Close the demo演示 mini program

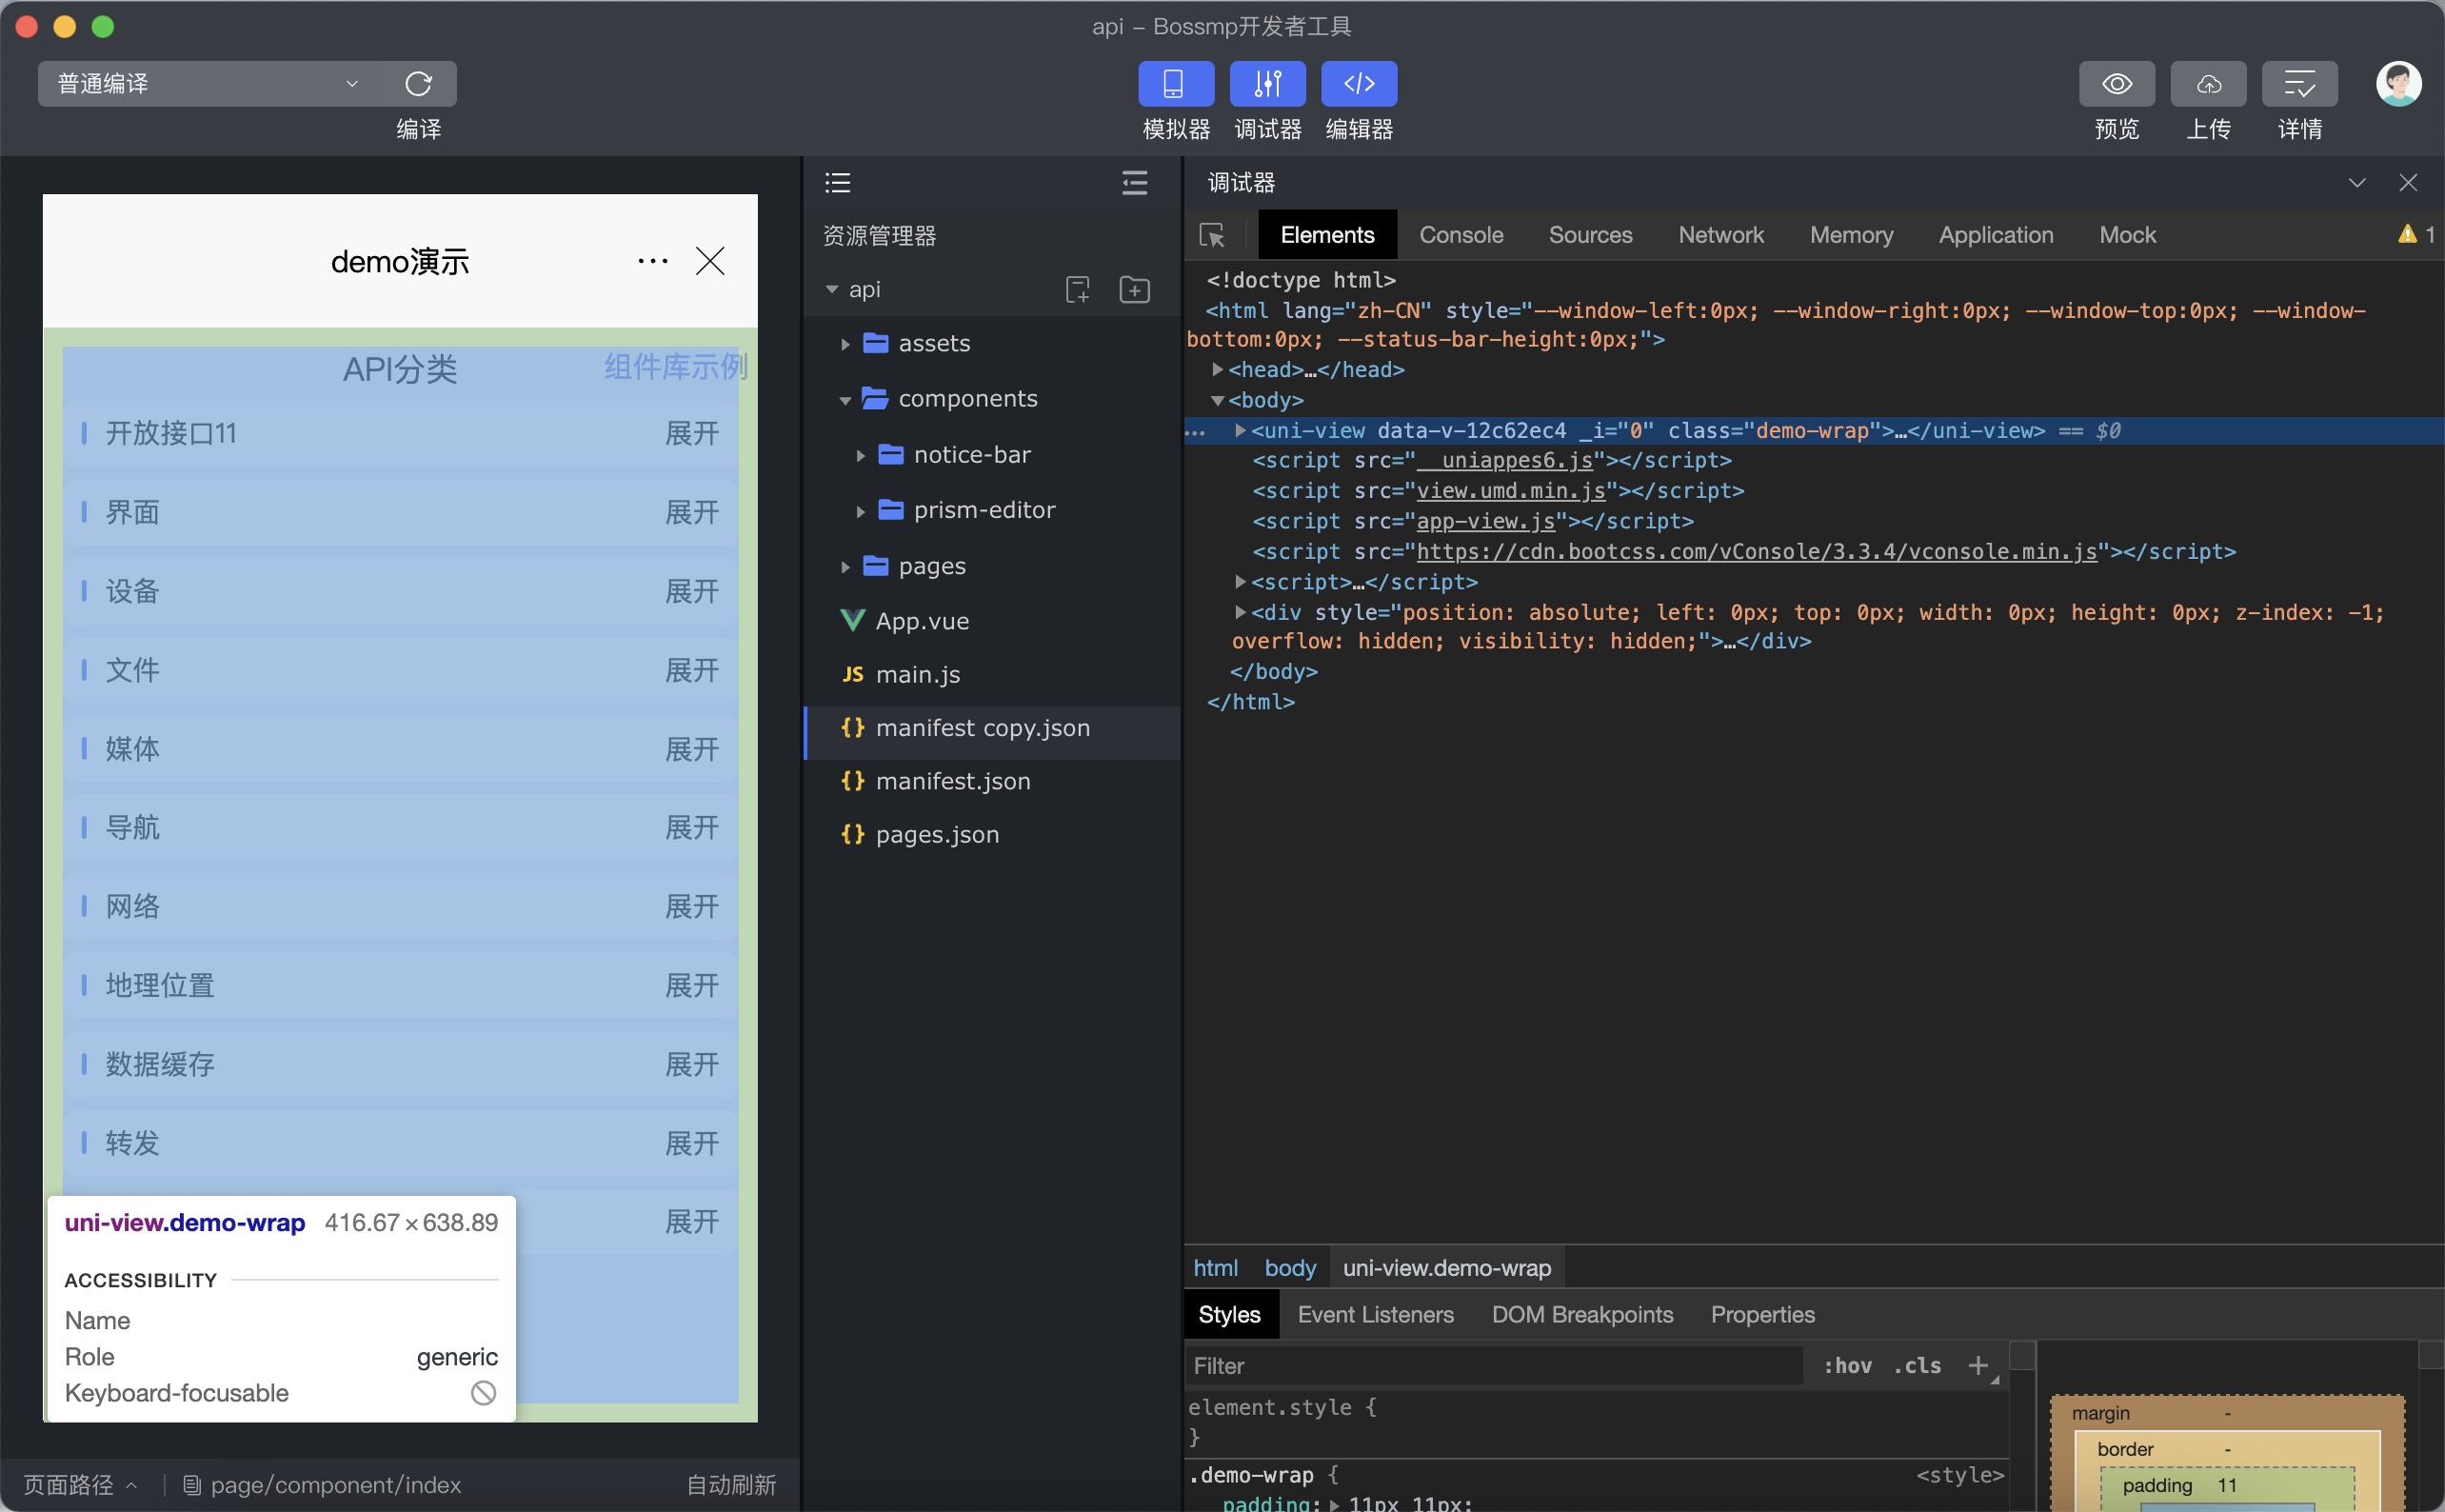click(x=710, y=261)
